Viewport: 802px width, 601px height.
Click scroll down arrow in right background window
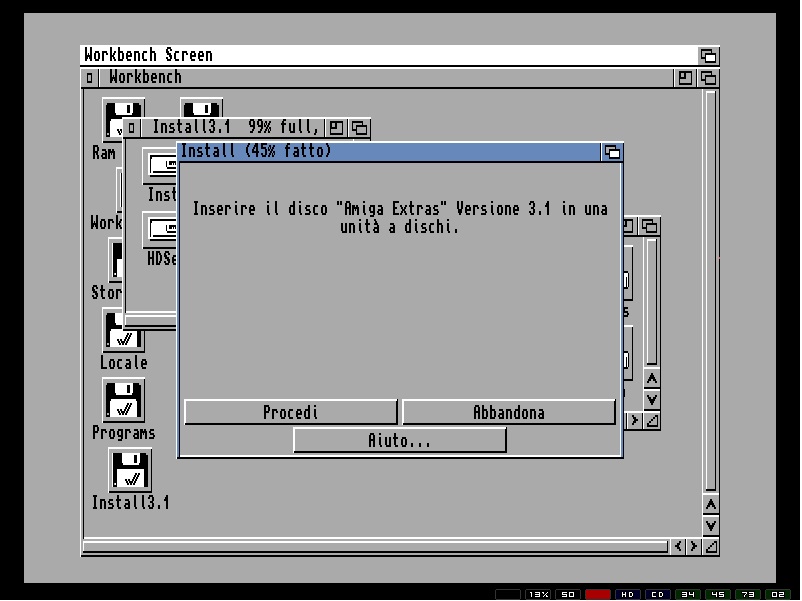point(652,399)
